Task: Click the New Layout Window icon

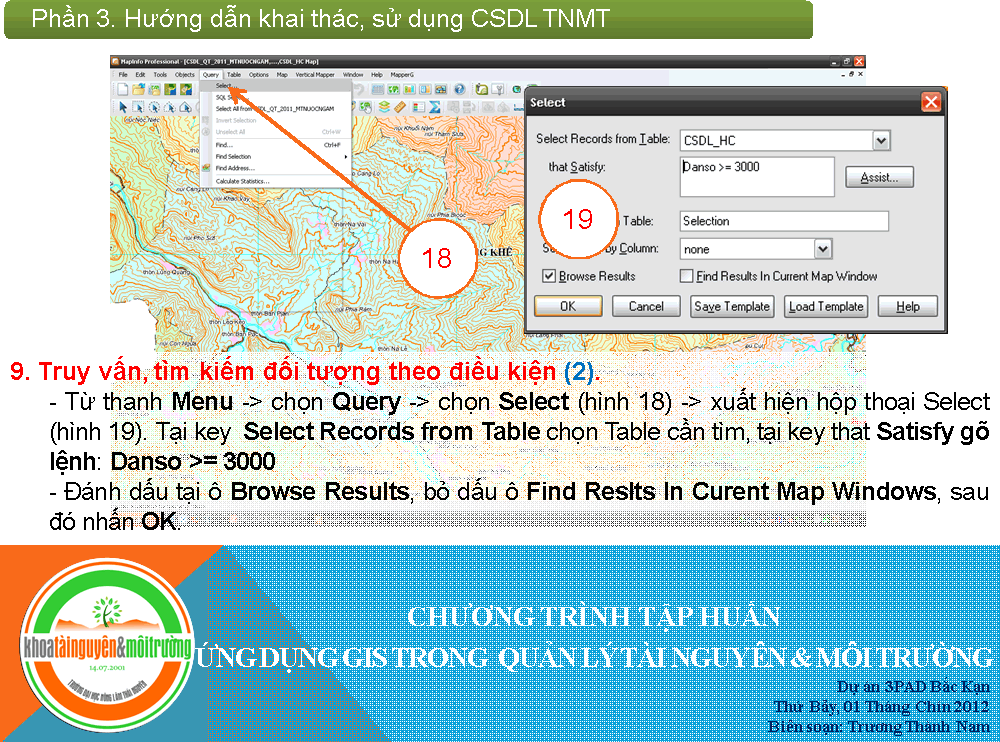Action: 425,89
